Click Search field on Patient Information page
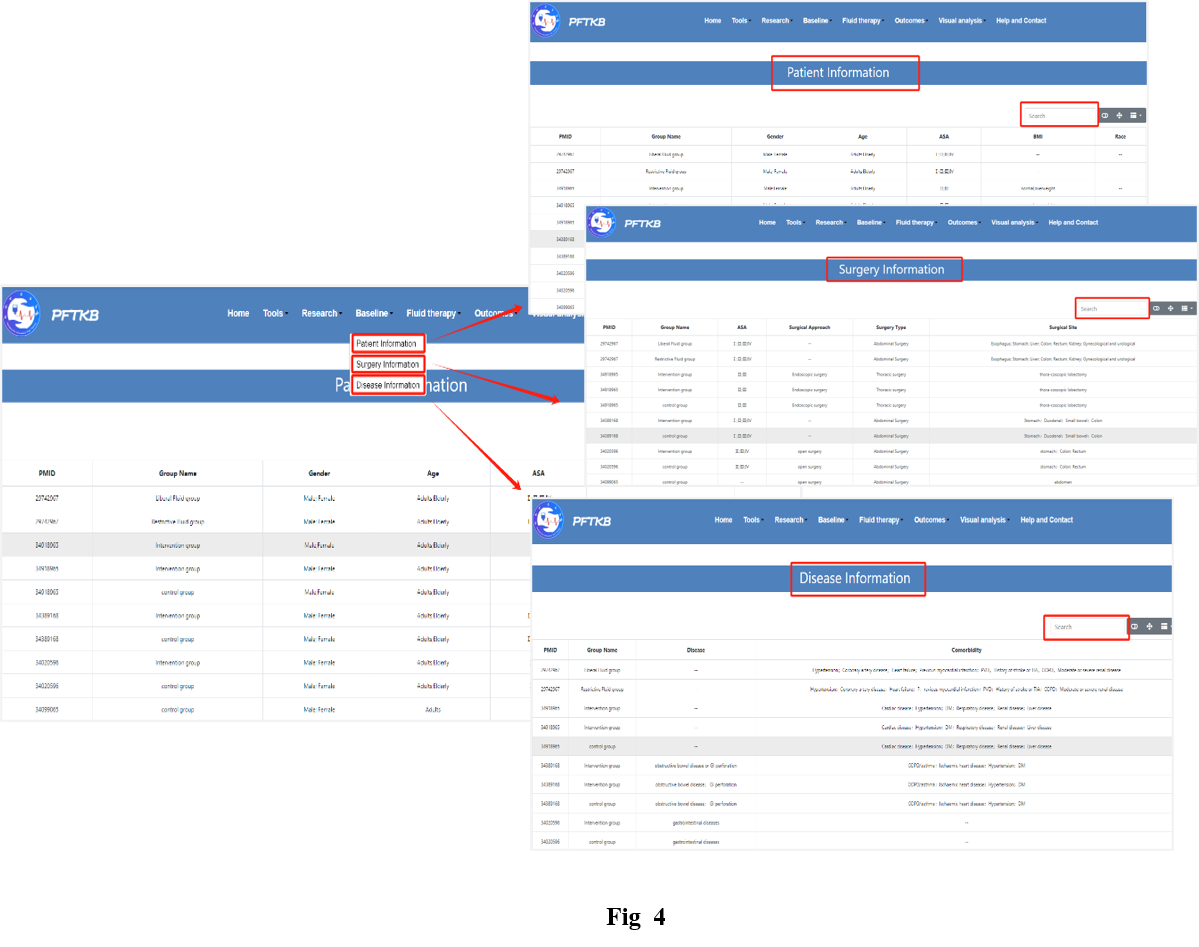The height and width of the screenshot is (947, 1199). coord(1059,116)
